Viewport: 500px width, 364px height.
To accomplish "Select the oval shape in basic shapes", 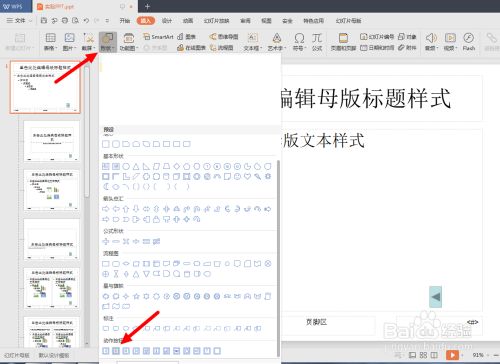I will 126,166.
